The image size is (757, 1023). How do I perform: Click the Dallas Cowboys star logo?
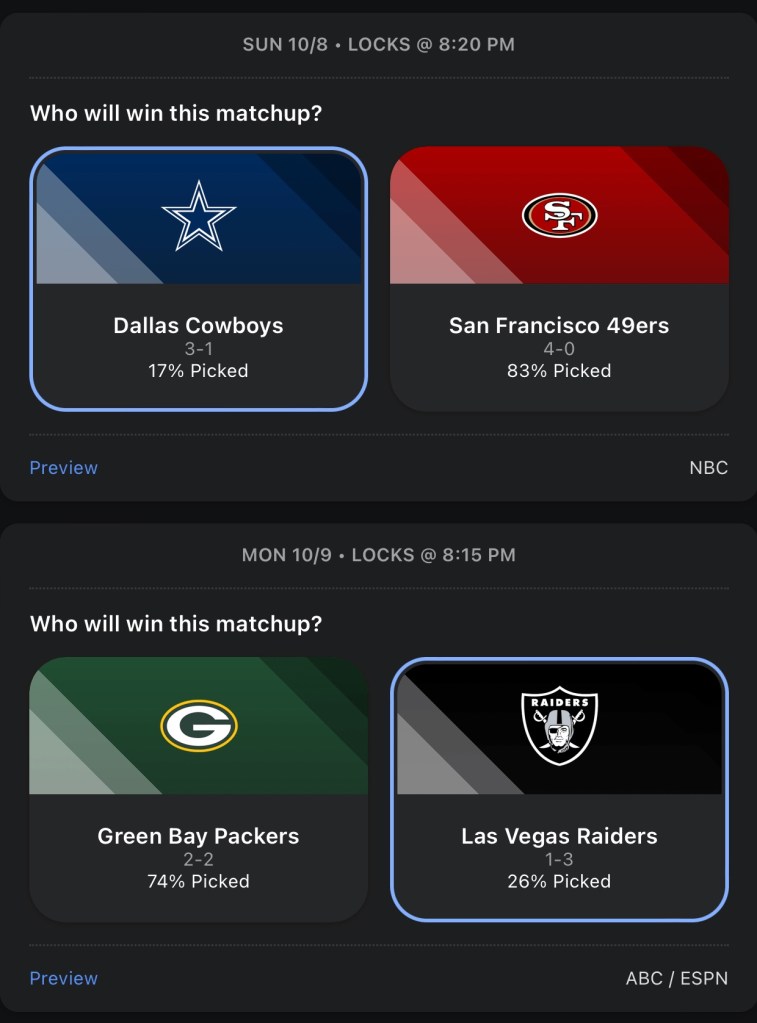coord(199,215)
